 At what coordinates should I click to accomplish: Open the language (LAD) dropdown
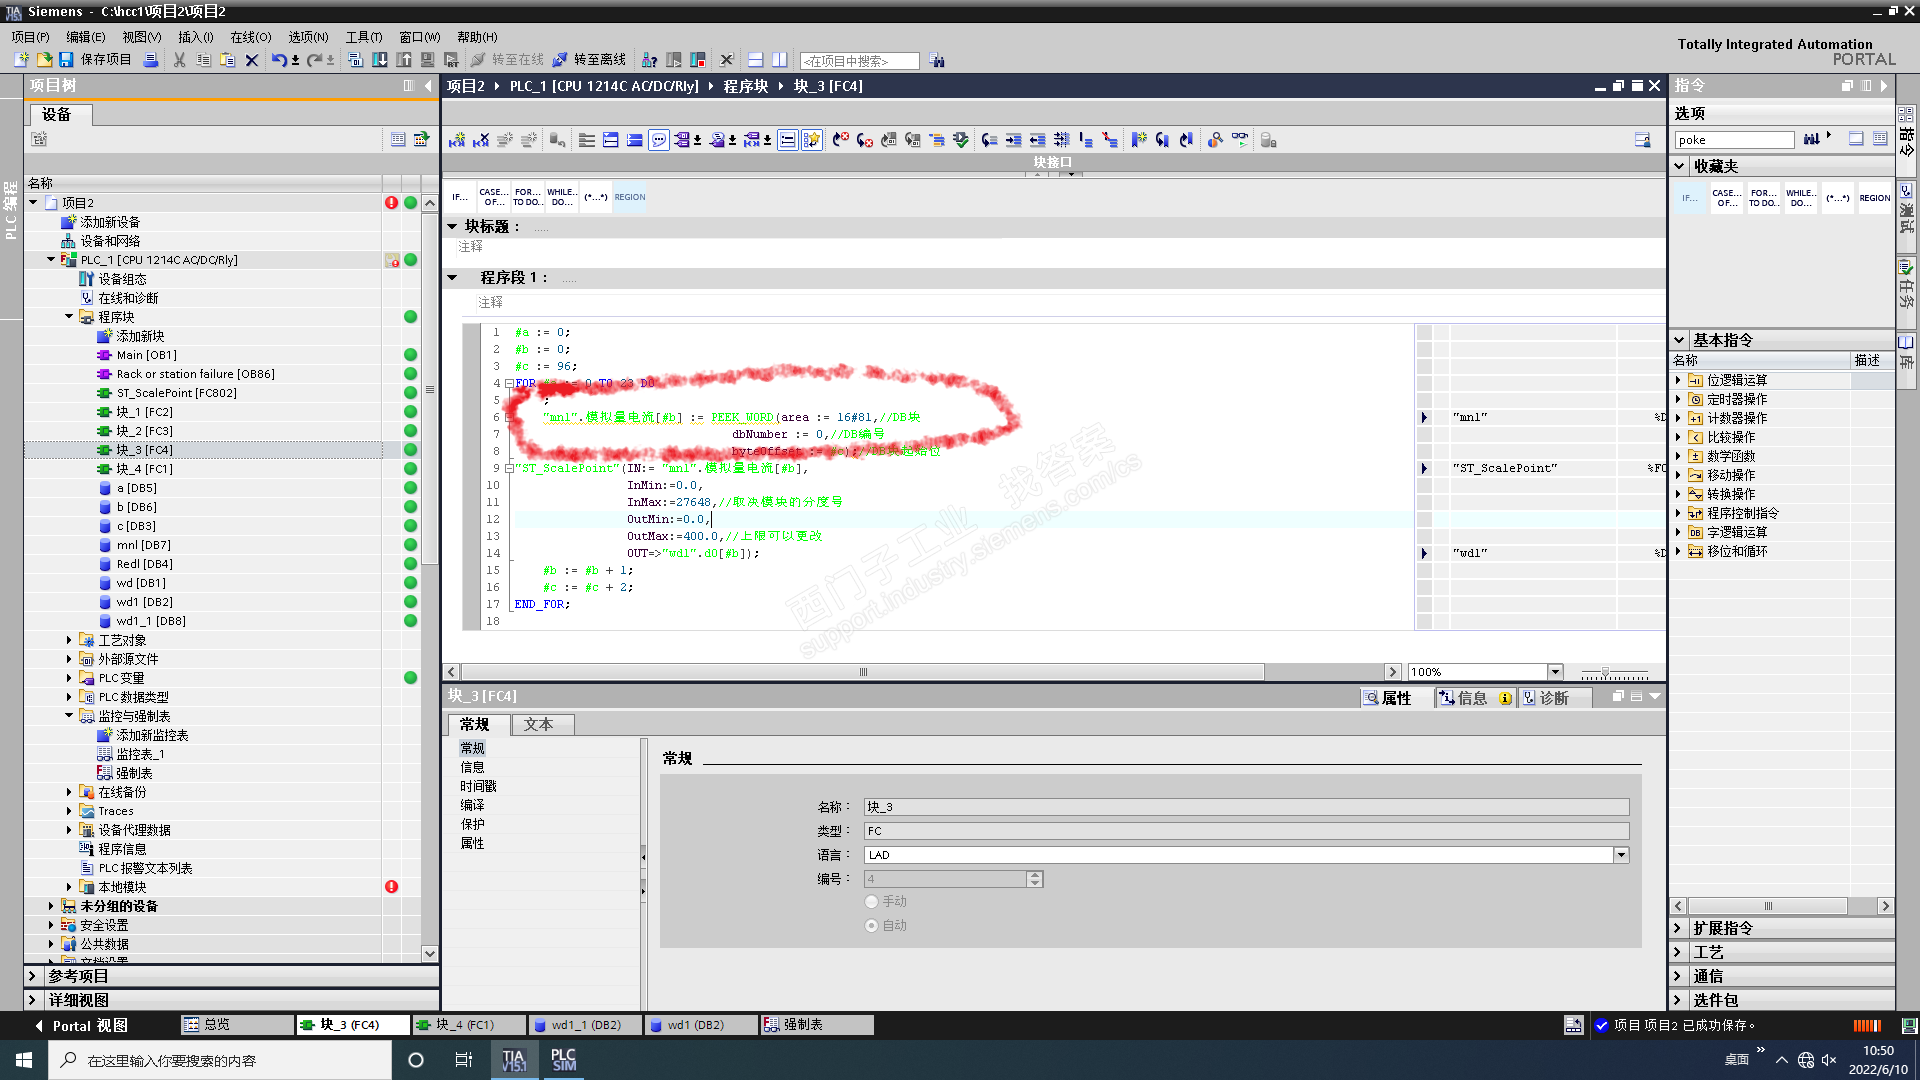[x=1621, y=855]
